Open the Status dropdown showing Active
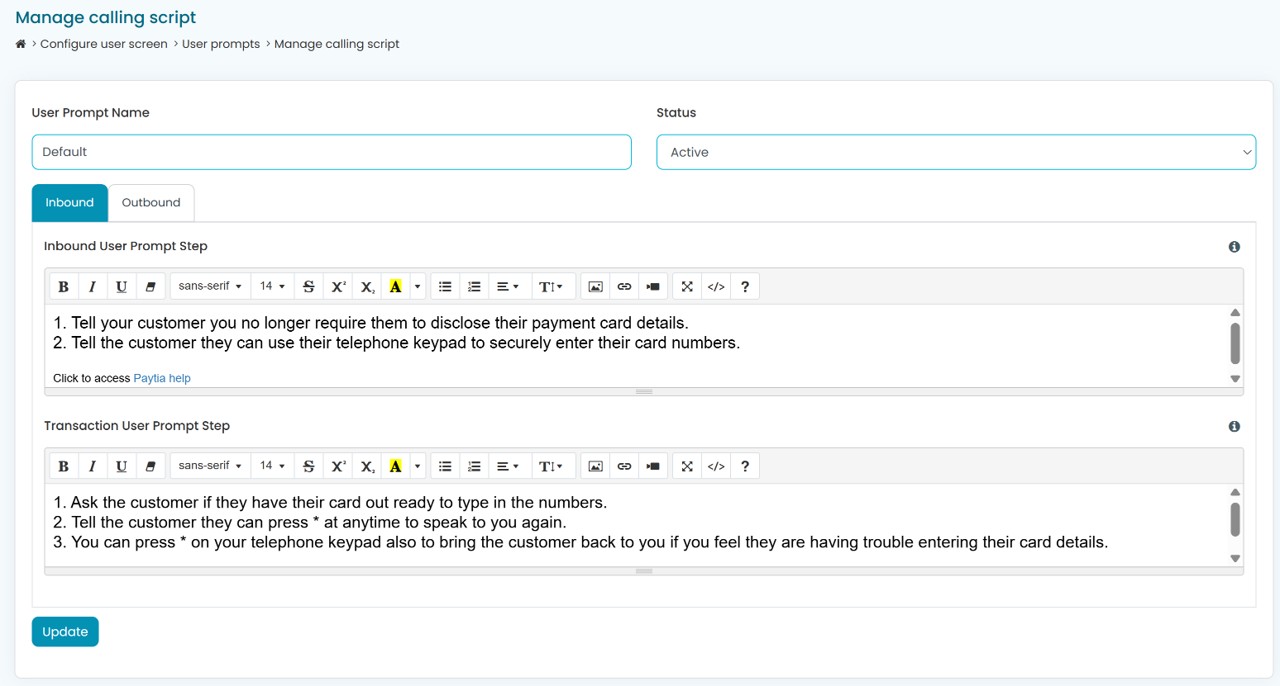Screen dimensions: 1280x686 955,152
